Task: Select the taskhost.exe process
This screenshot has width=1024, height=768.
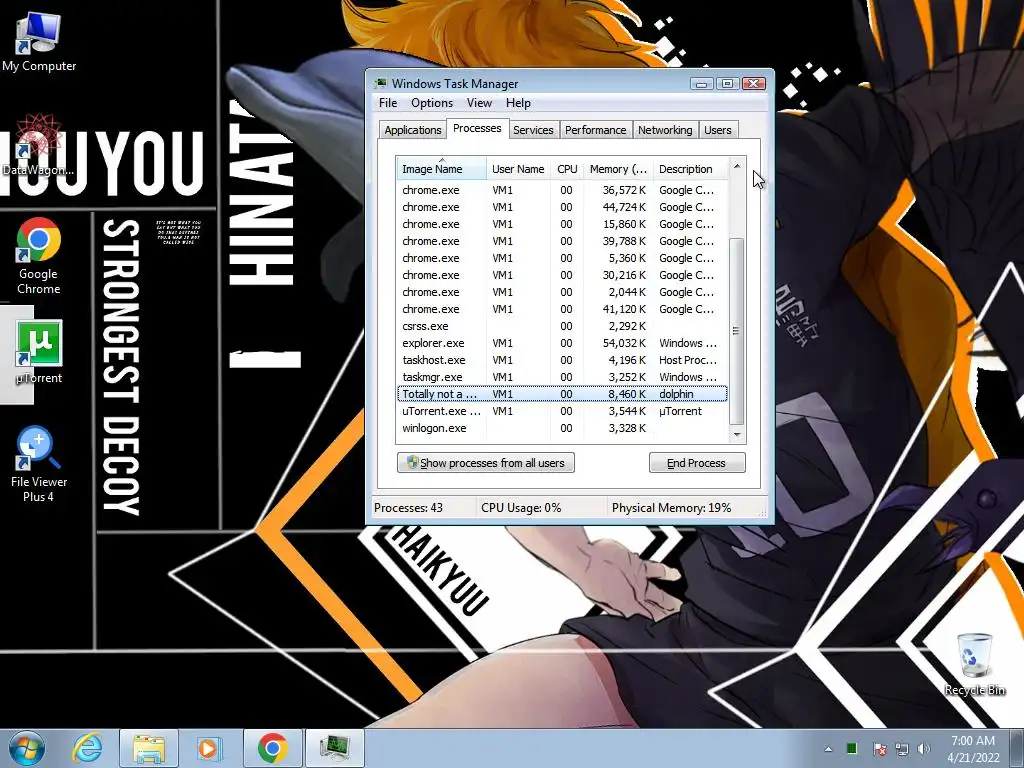Action: (x=562, y=360)
